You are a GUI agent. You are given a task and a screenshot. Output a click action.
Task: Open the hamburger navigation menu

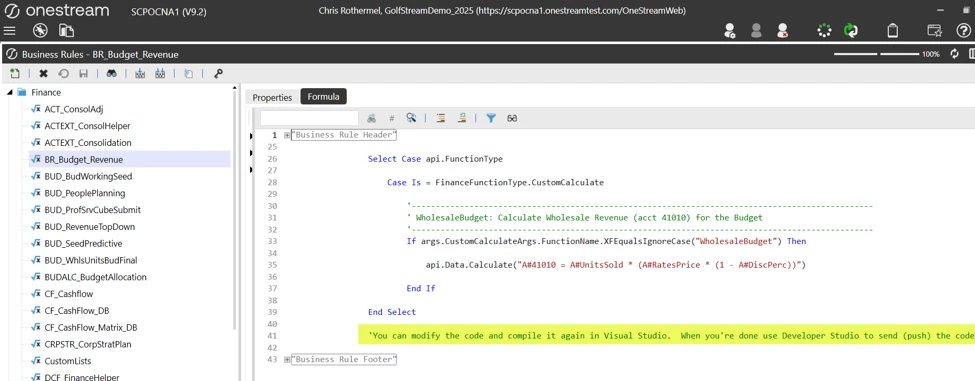pos(9,30)
